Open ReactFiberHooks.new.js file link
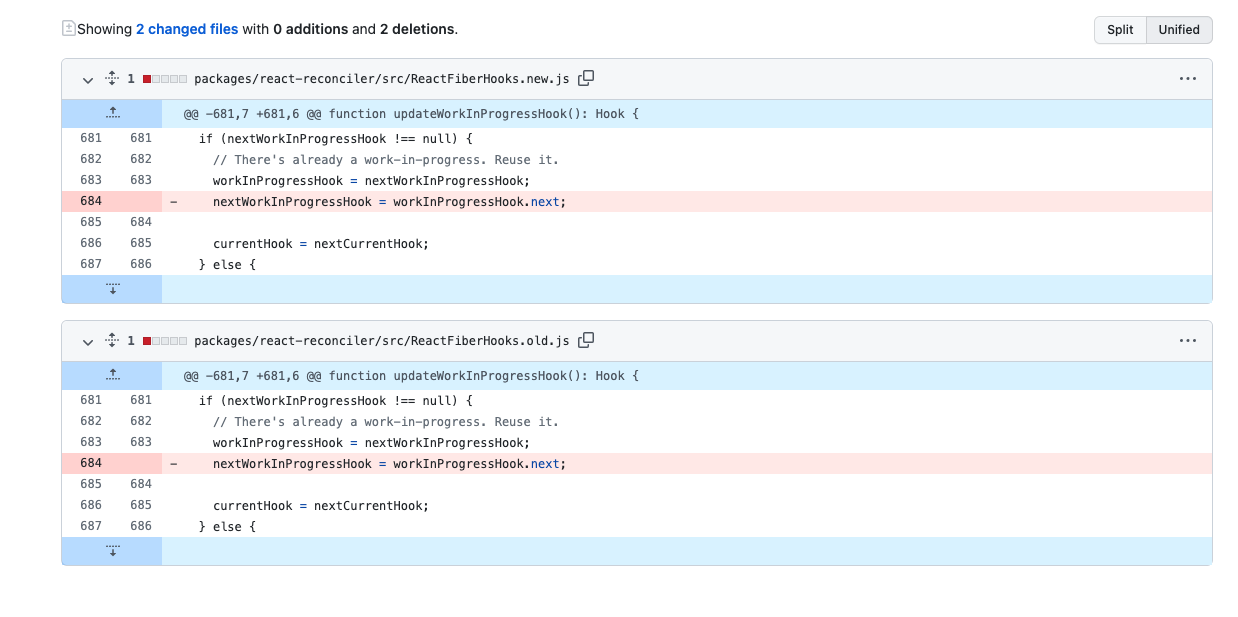 click(x=381, y=79)
